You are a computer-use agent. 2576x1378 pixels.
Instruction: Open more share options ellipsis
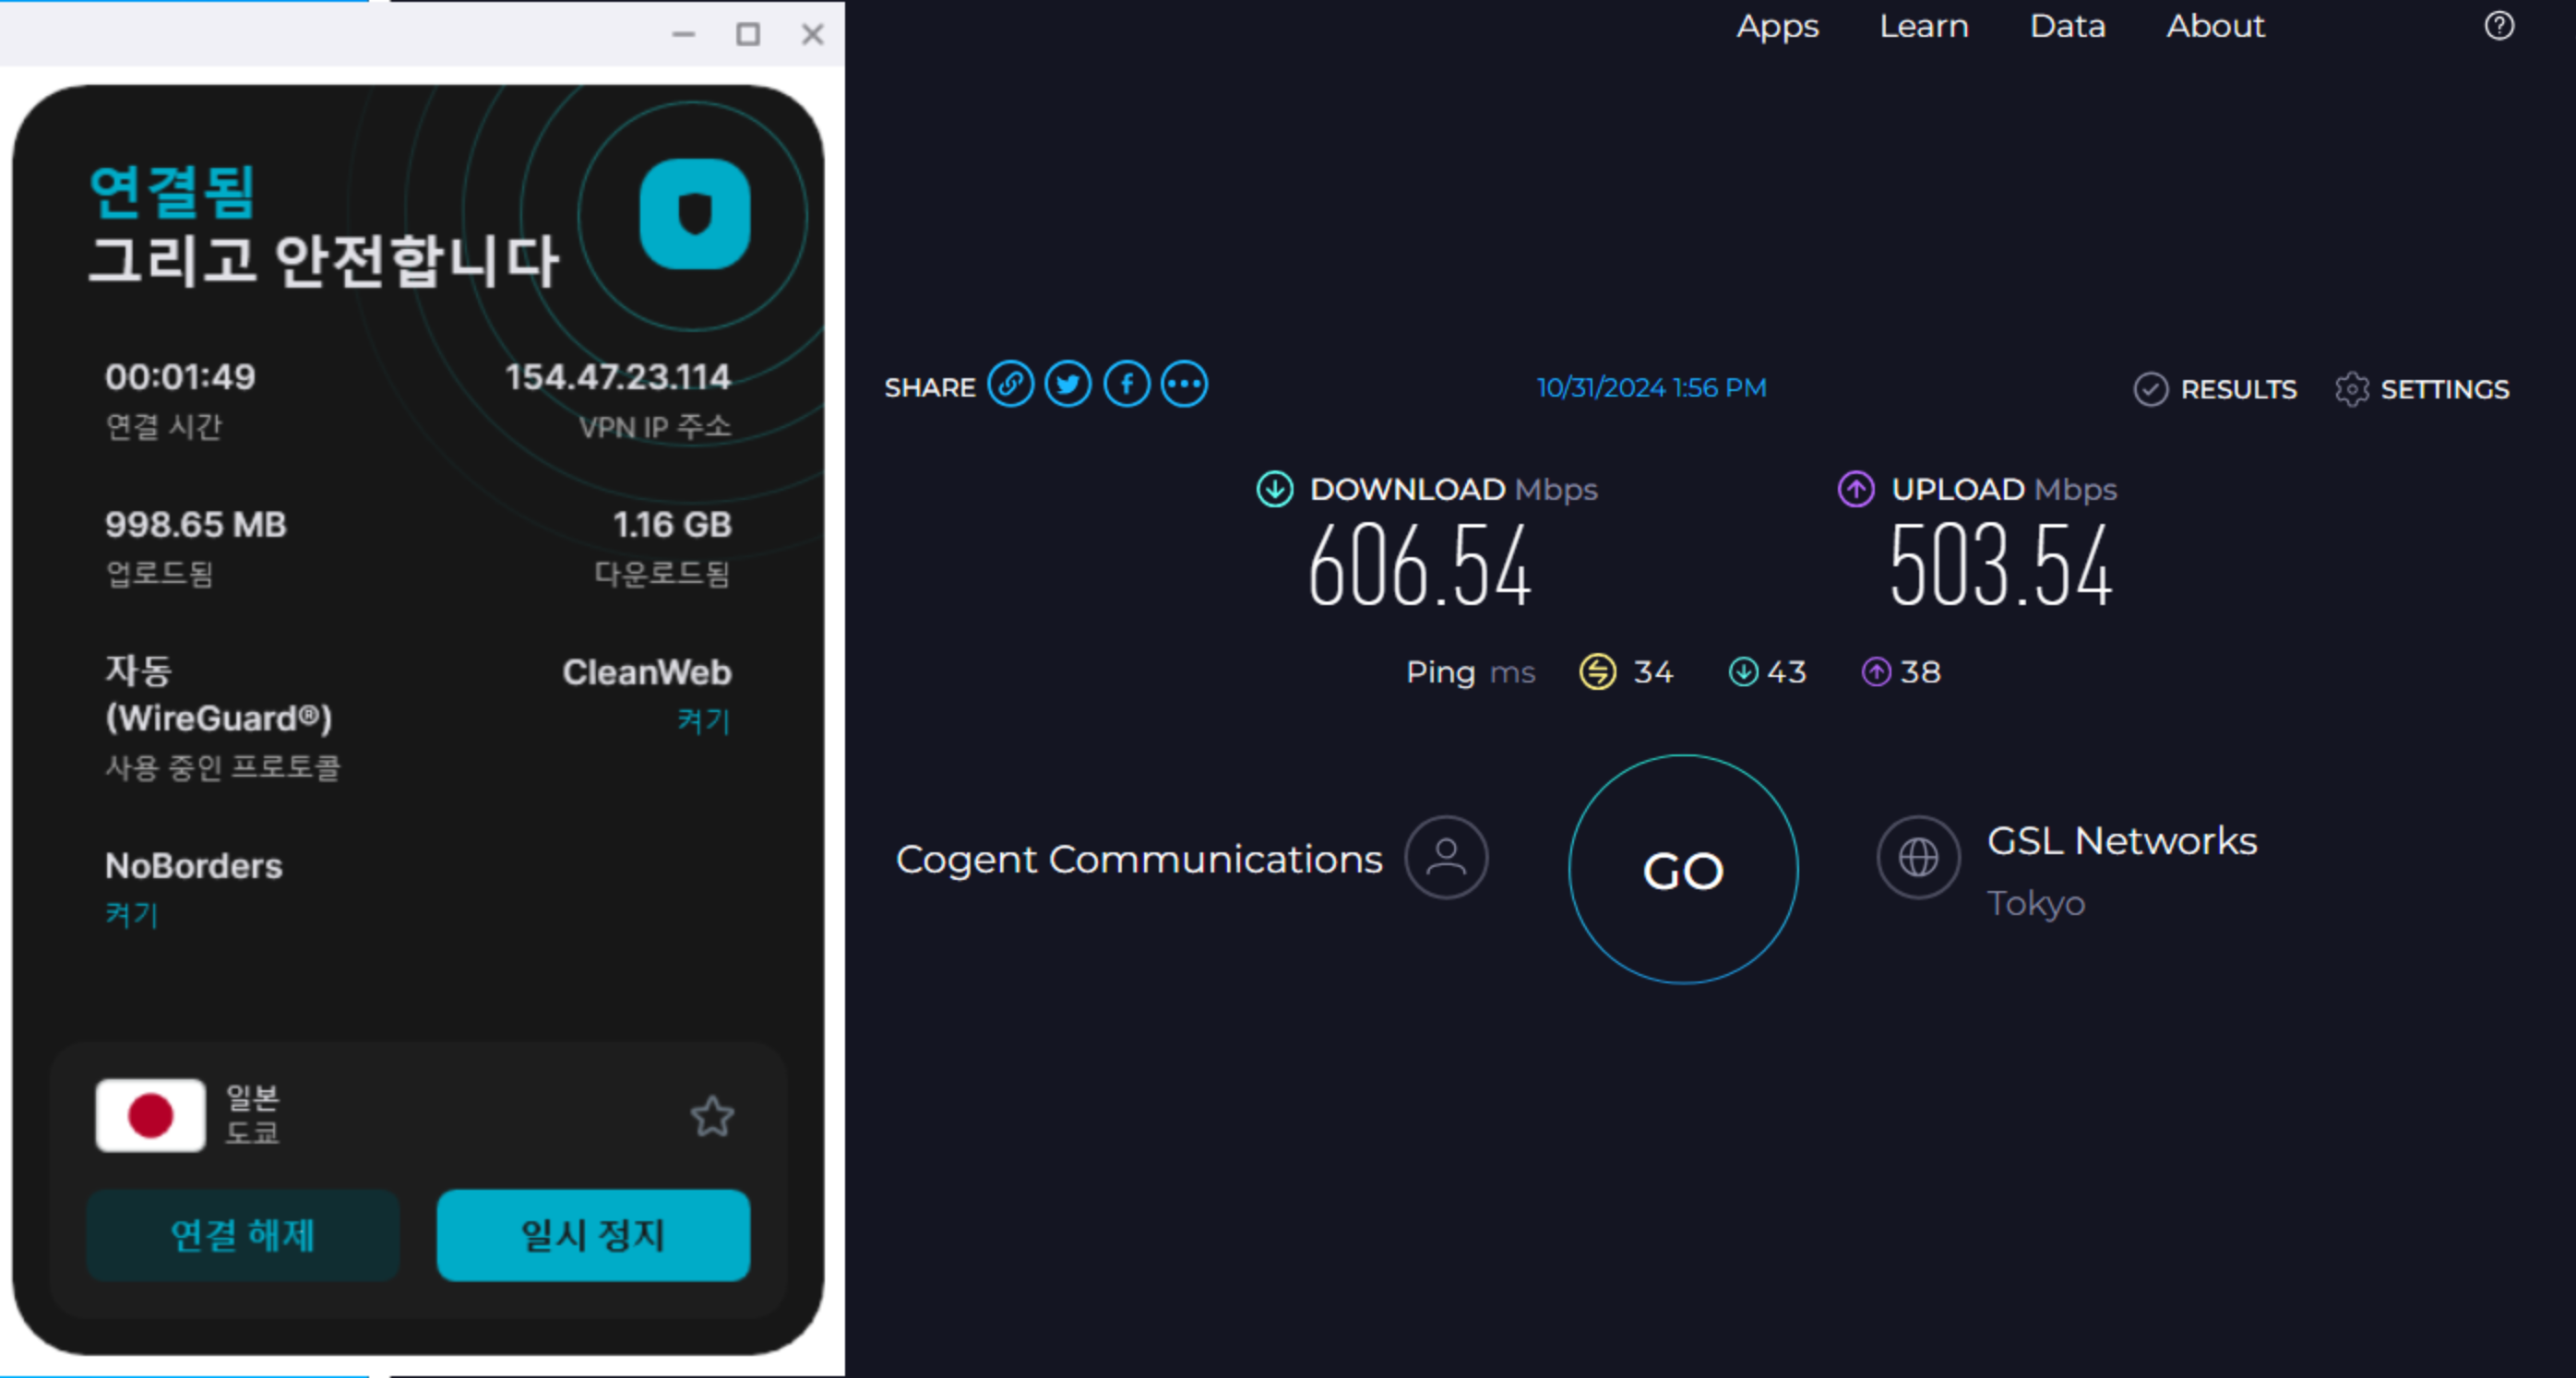click(1184, 385)
